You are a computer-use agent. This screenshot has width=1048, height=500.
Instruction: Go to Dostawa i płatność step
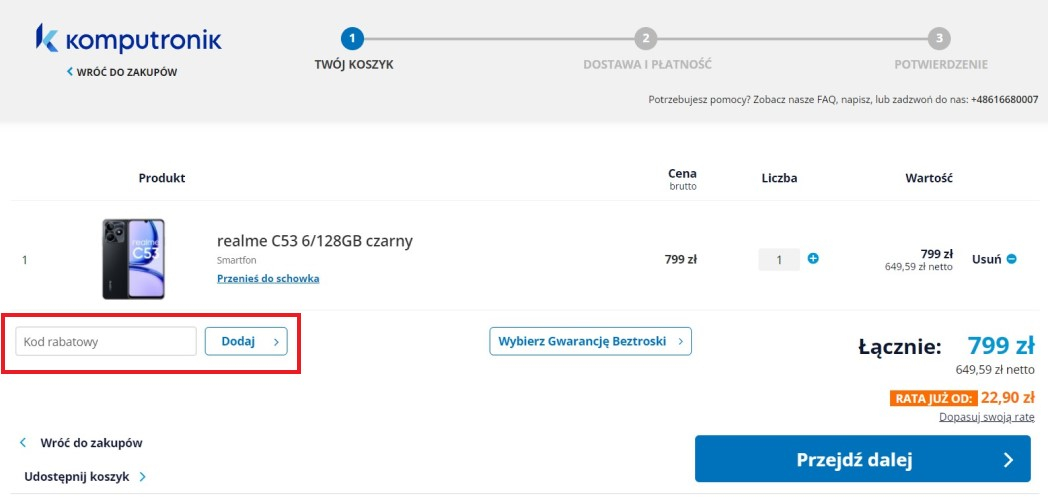coord(647,65)
